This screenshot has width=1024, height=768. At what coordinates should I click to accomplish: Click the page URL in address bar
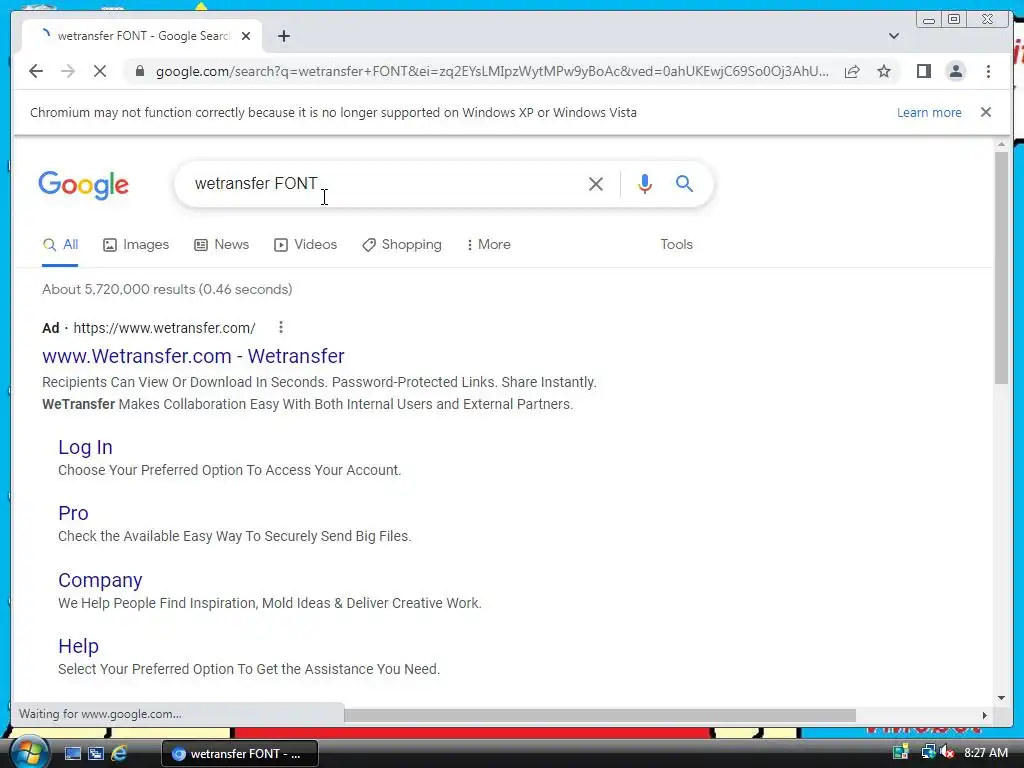tap(492, 71)
